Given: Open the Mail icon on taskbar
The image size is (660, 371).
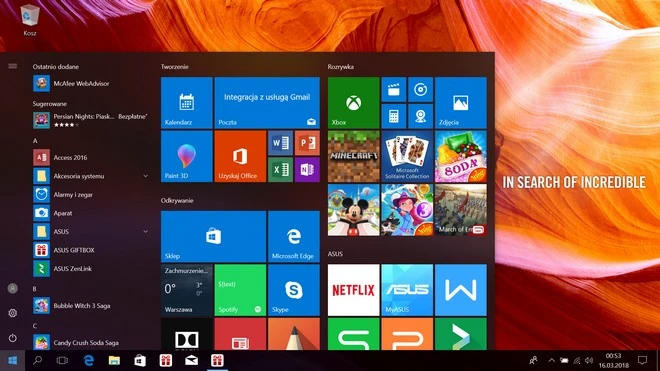Looking at the screenshot, I should tap(192, 360).
